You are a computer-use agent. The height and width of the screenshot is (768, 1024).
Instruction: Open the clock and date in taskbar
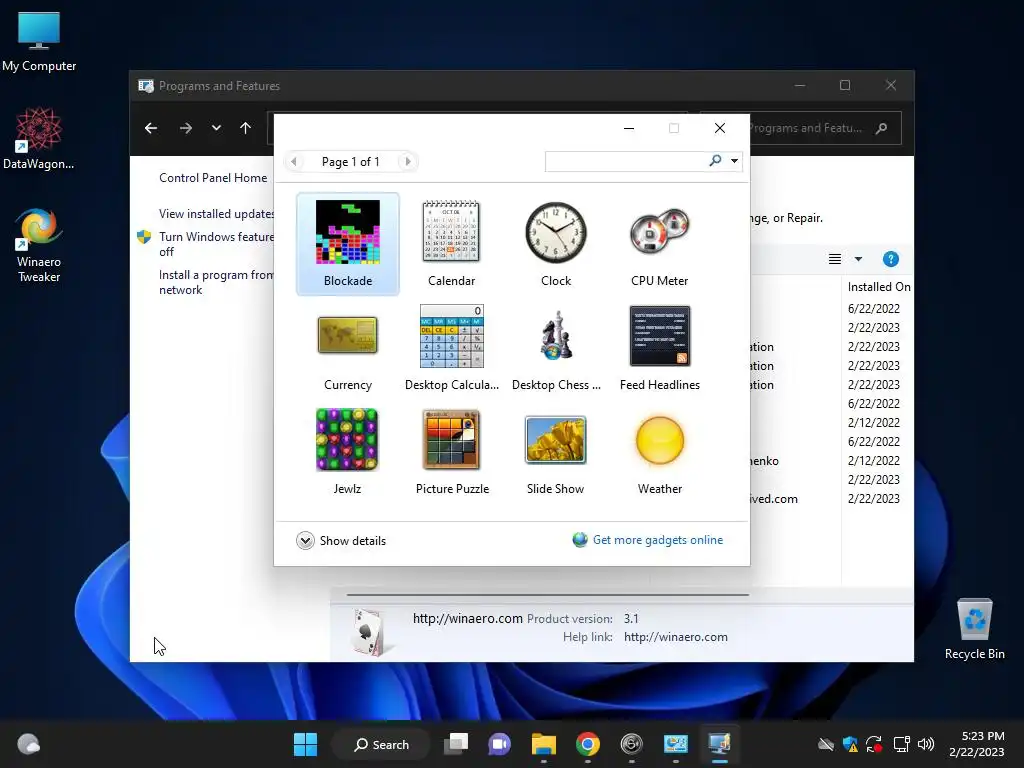pos(977,744)
